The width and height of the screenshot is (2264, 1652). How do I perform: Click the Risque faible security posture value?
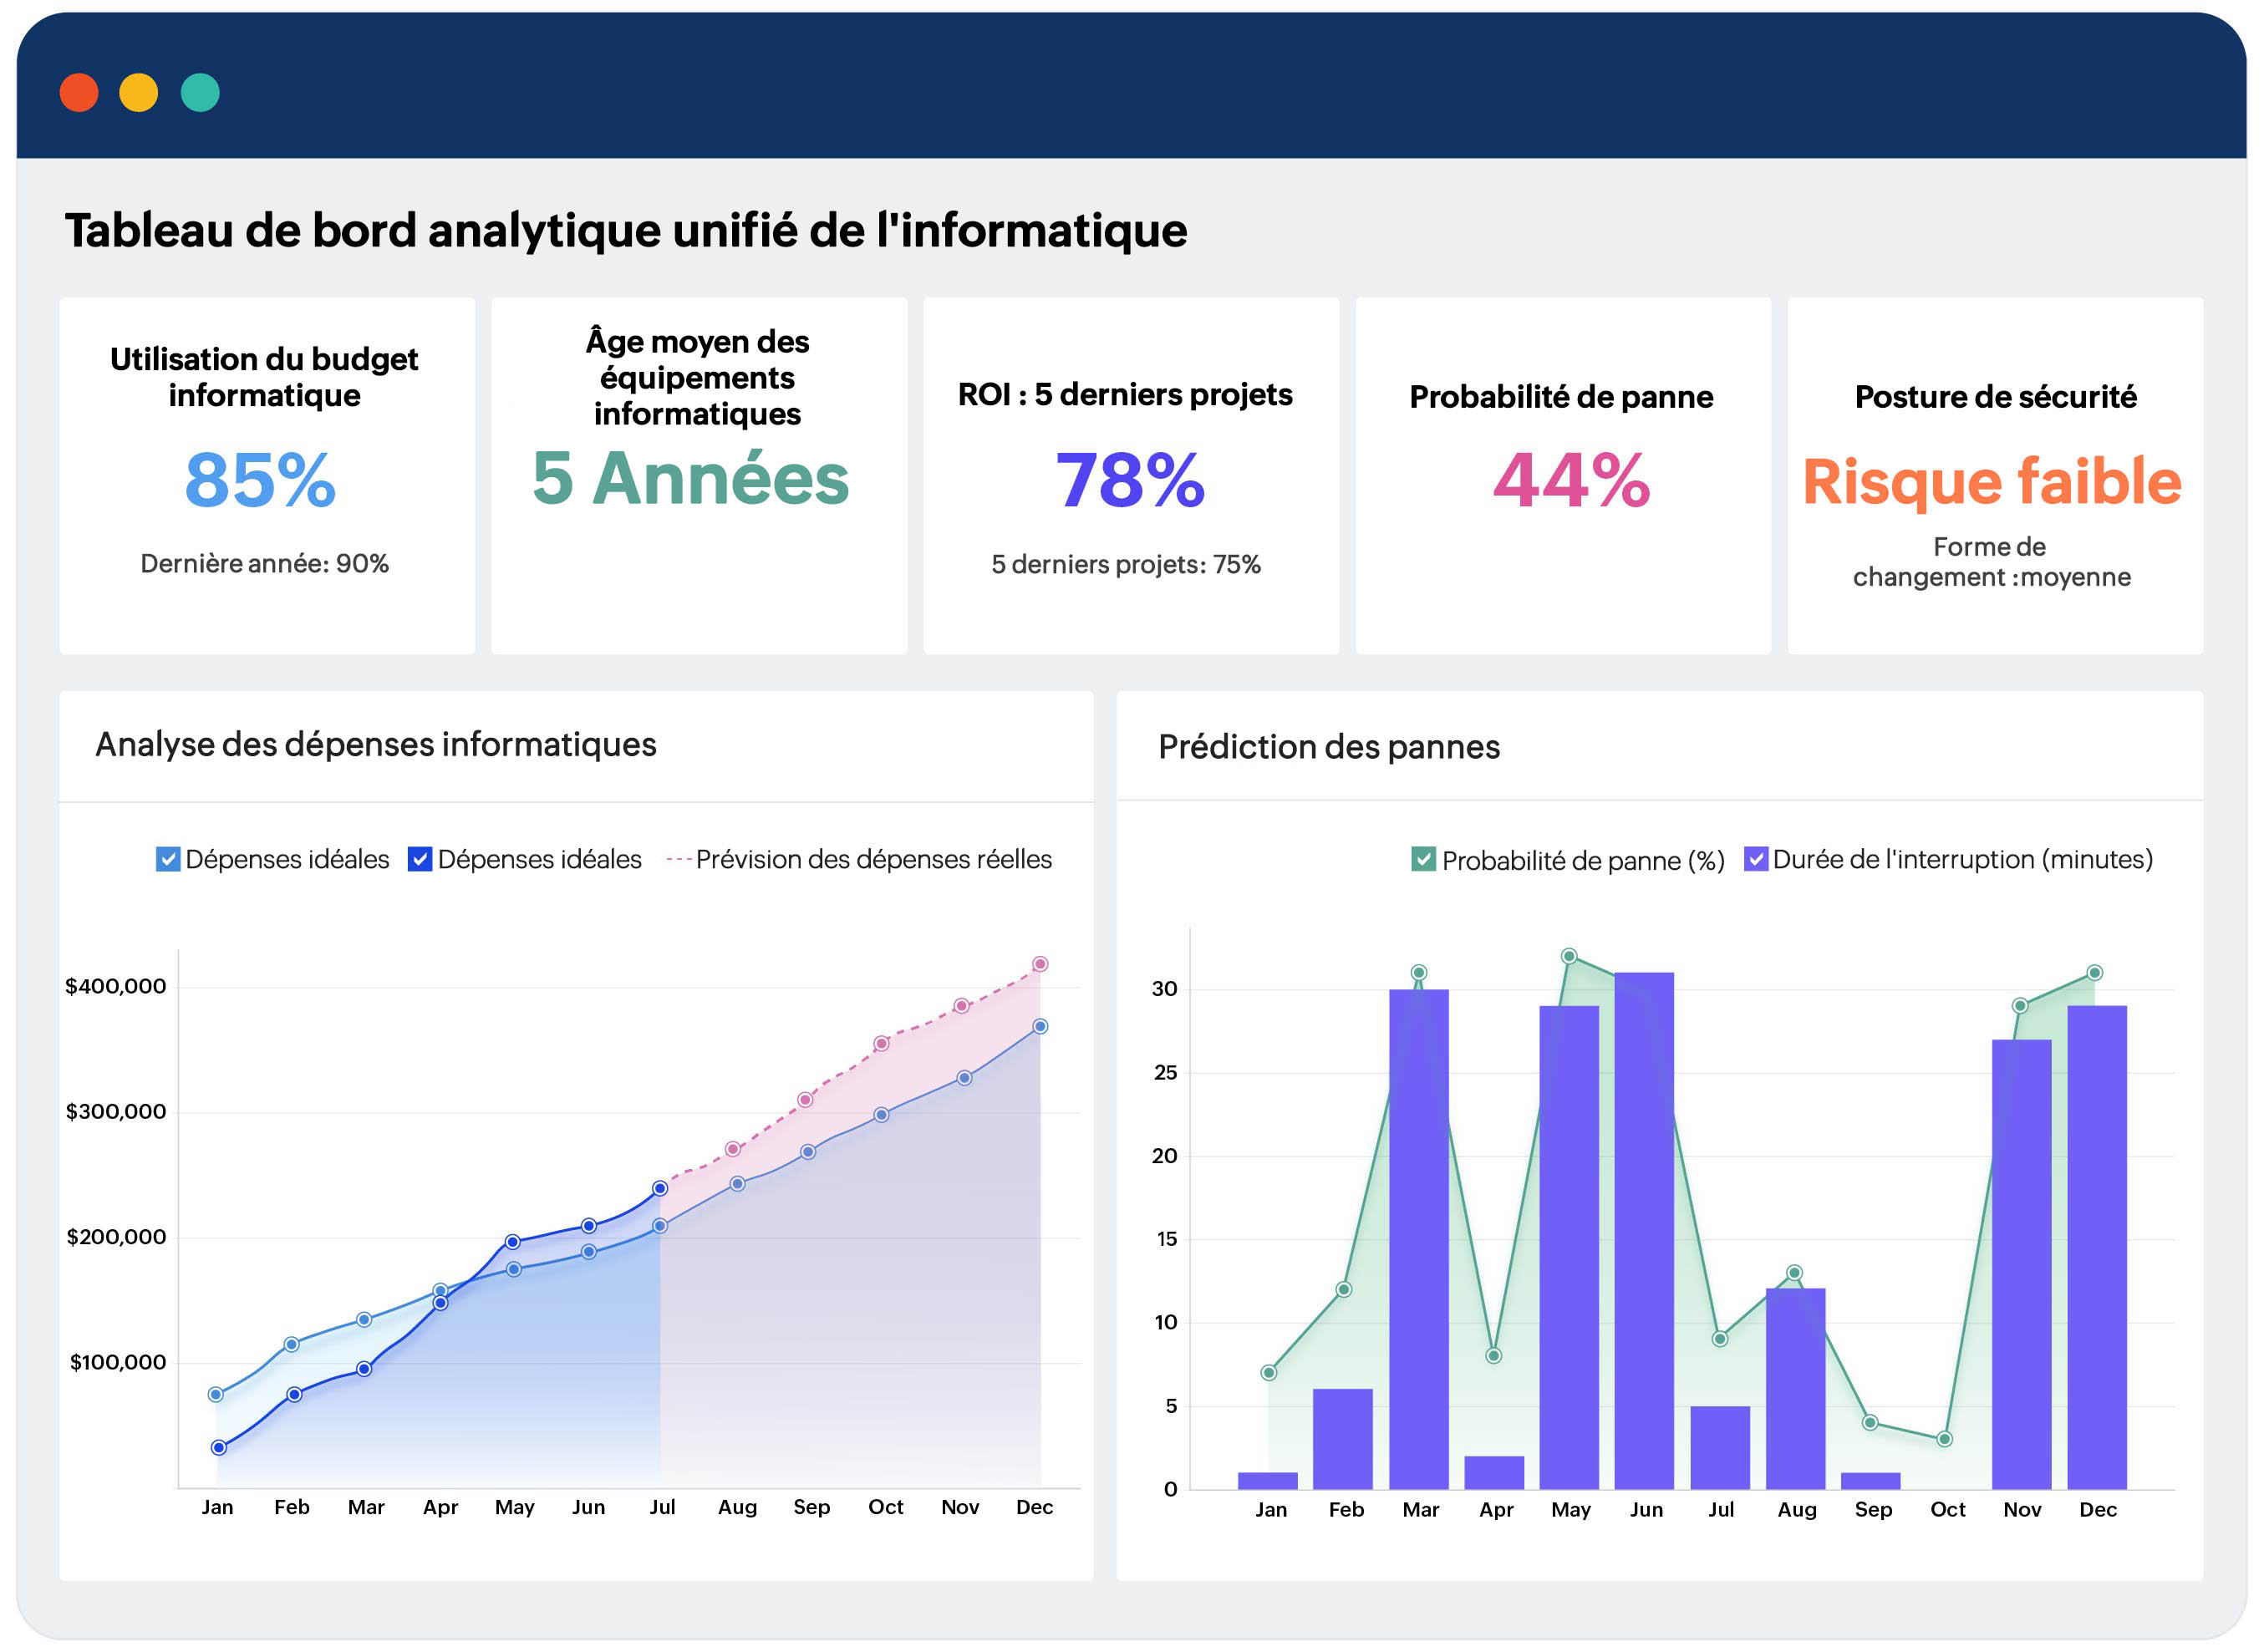1991,482
